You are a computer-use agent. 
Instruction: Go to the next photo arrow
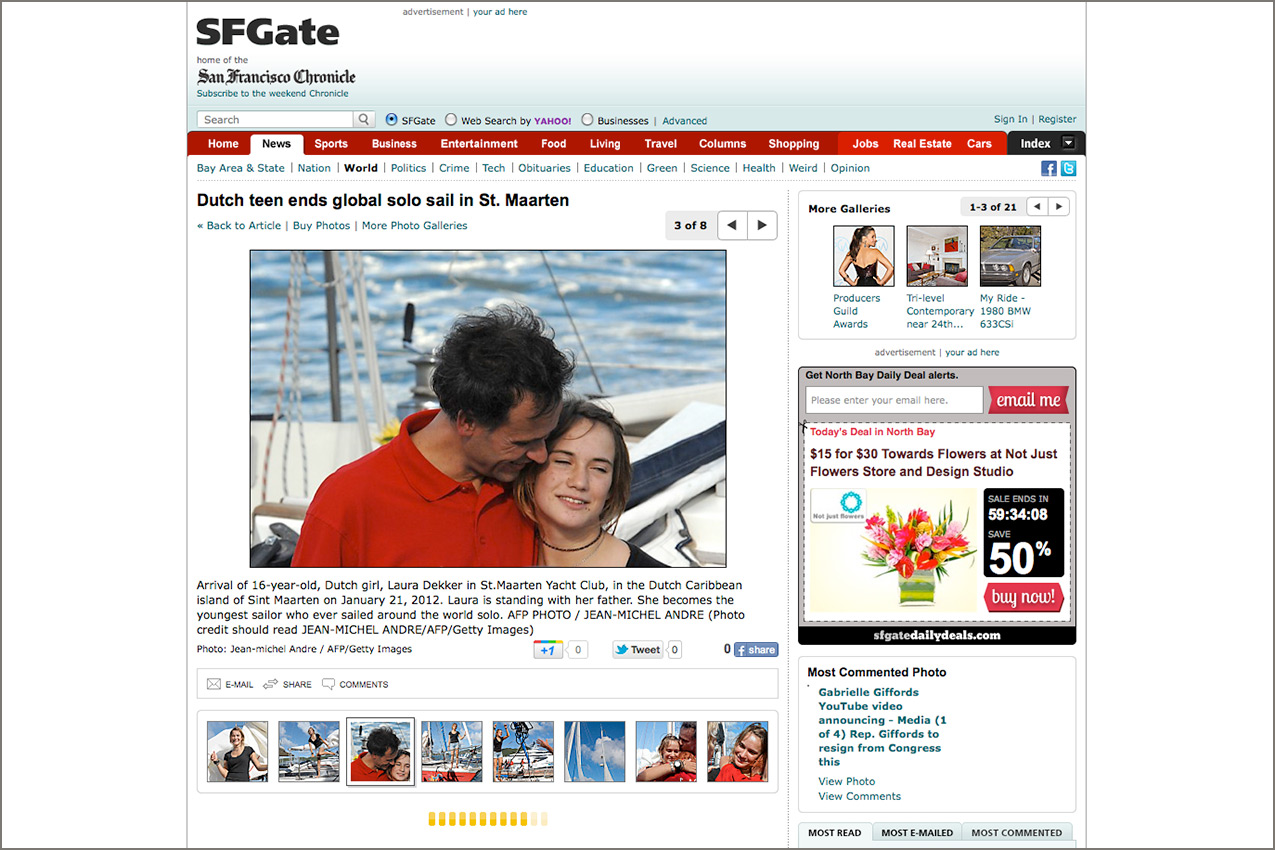coord(763,225)
